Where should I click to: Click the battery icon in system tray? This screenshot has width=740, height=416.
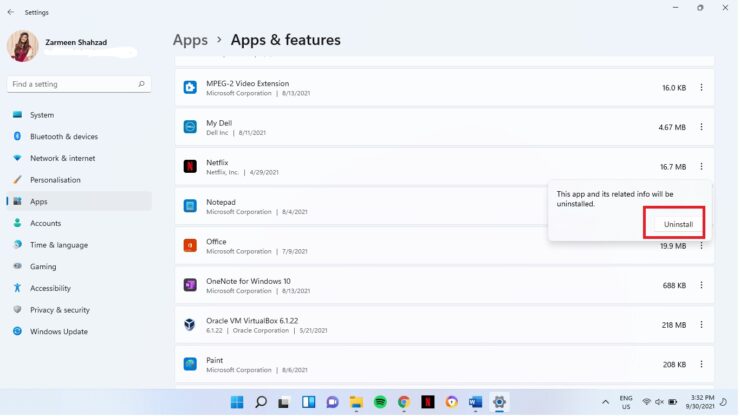(673, 402)
